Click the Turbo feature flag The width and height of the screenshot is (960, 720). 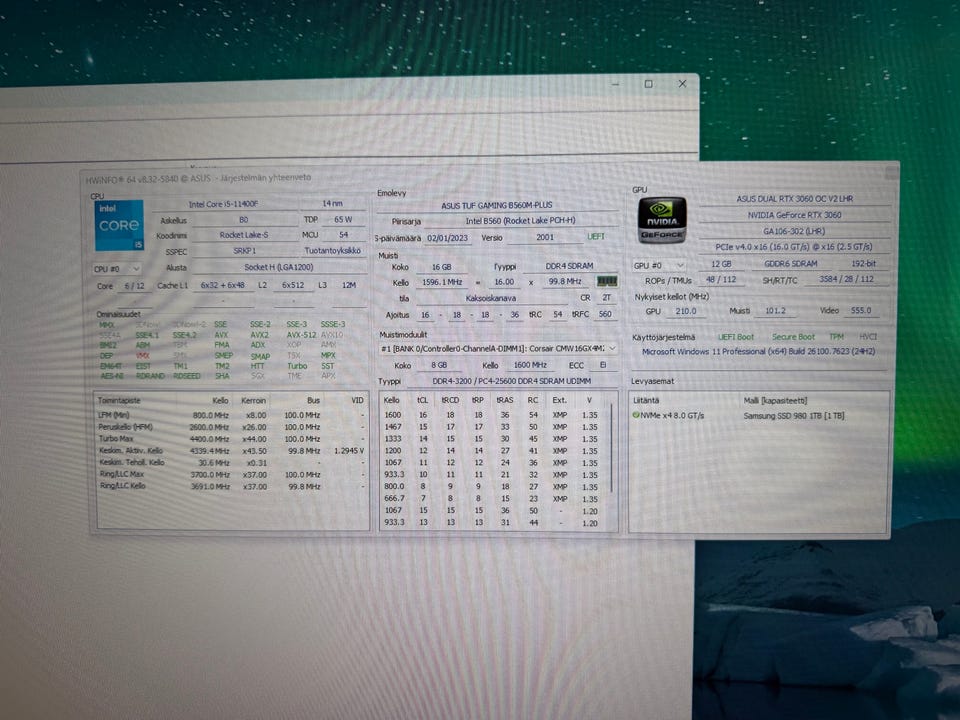[297, 366]
